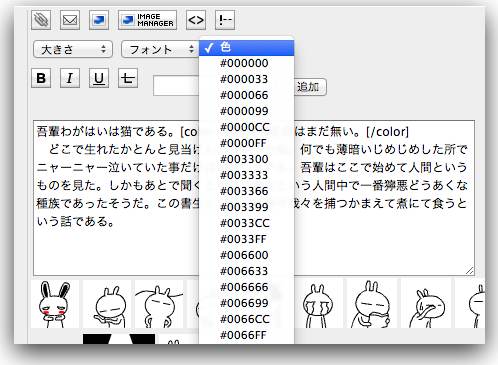Viewport: 498px width, 365px height.
Task: Open the Image Manager button
Action: 147,20
